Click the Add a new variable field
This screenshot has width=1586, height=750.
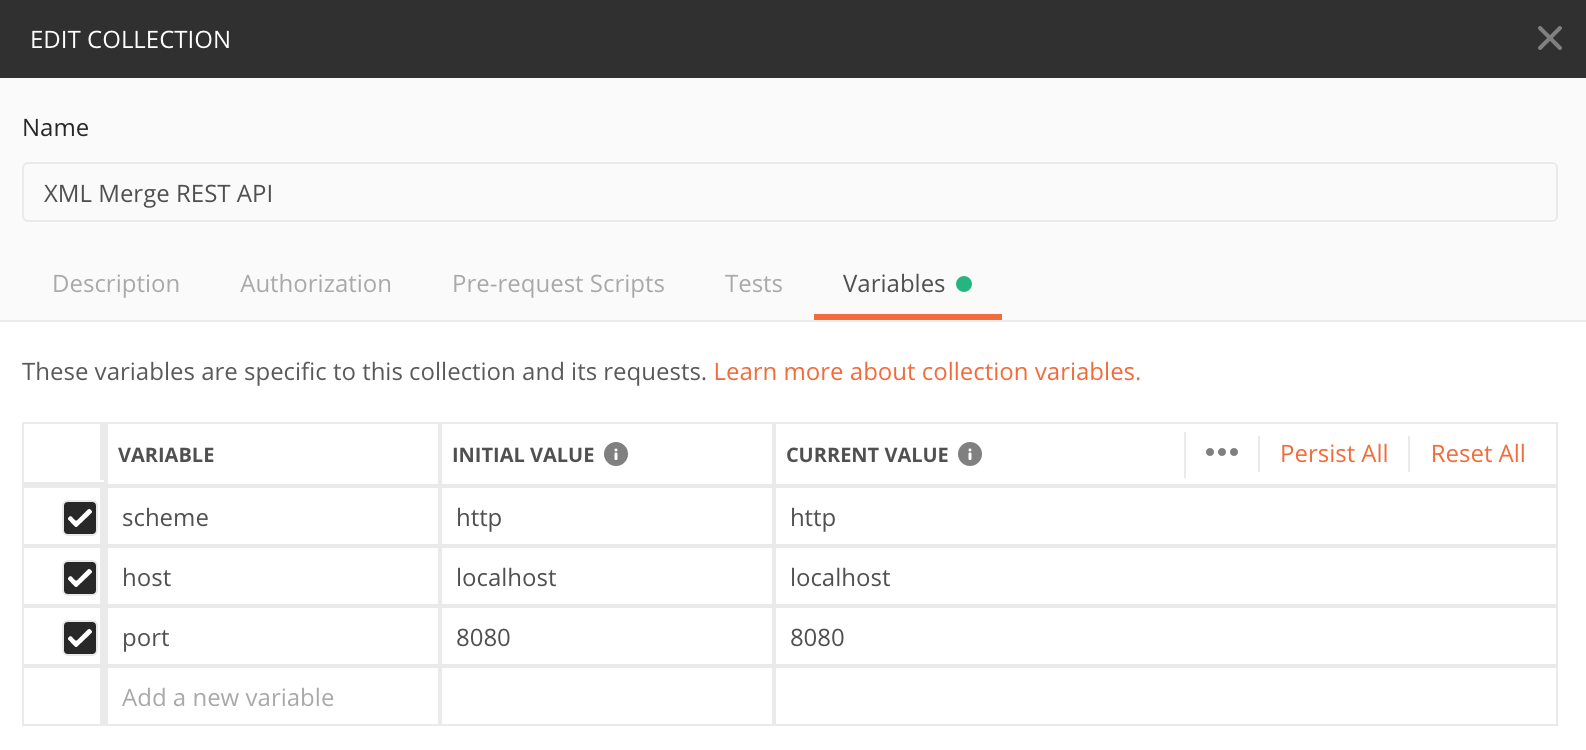272,697
